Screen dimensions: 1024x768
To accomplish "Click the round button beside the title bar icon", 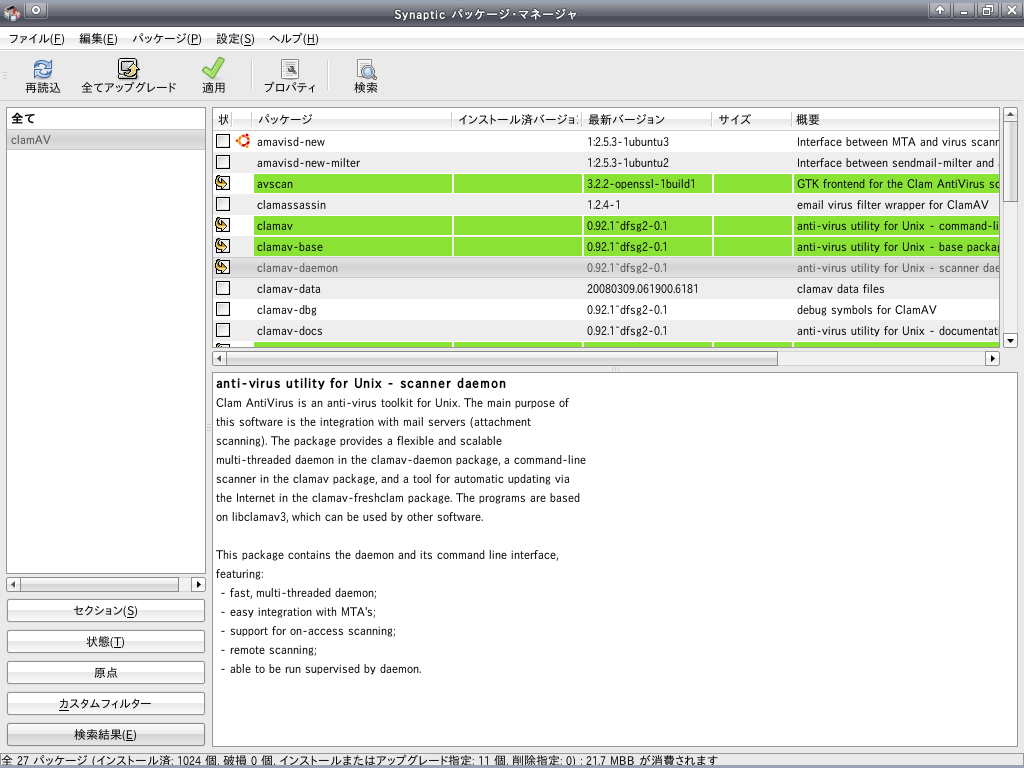I will click(36, 10).
